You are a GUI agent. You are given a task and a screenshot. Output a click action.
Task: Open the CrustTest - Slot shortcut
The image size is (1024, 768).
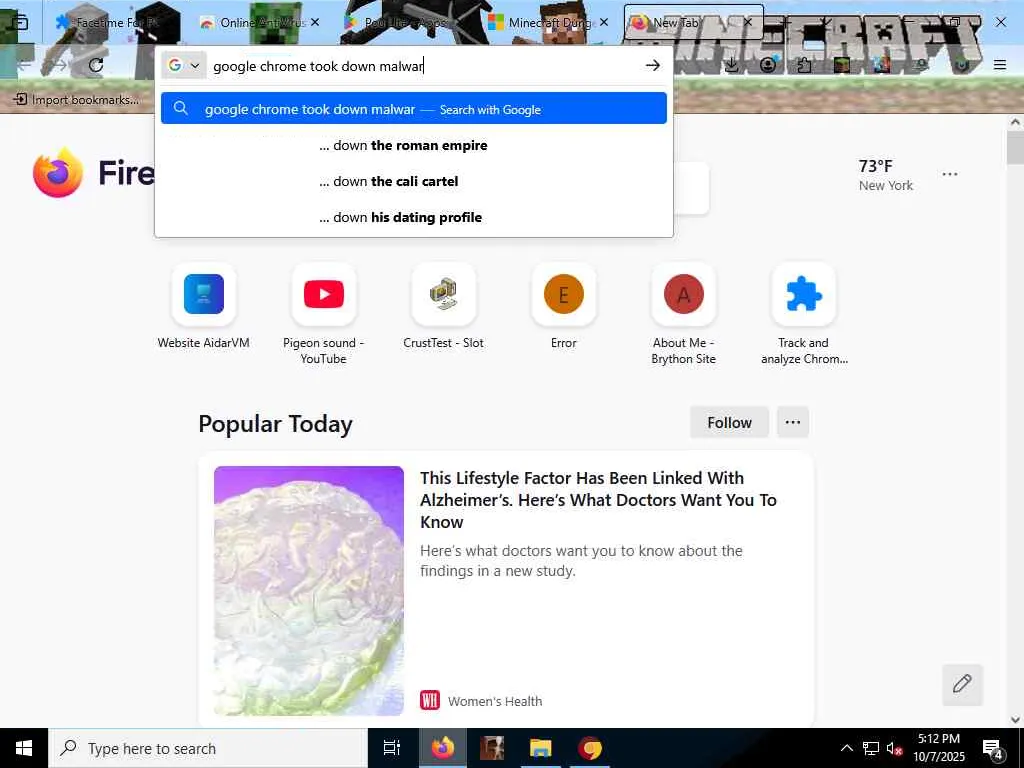coord(443,294)
